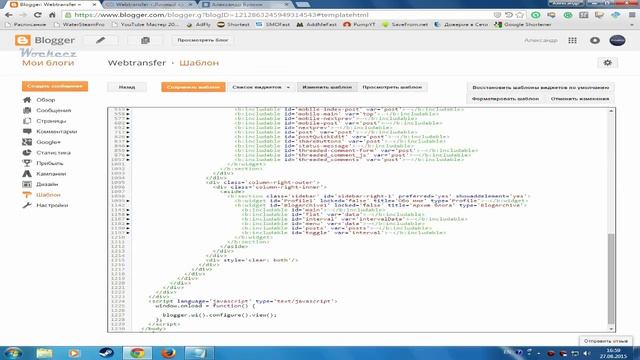
Task: Open the Chrome menu hamburger icon
Action: pos(632,15)
